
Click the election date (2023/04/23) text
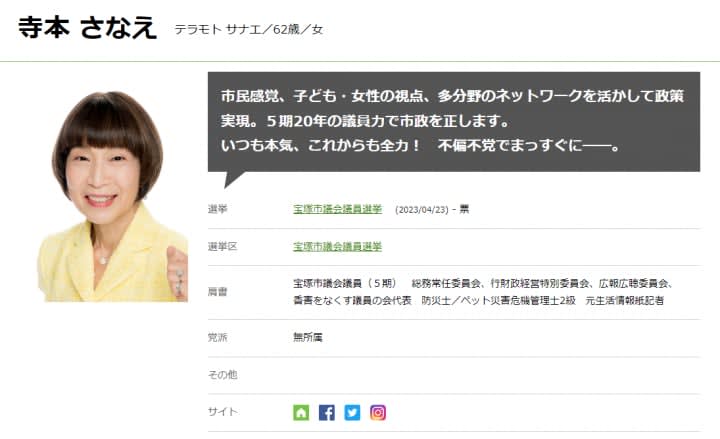pos(422,210)
